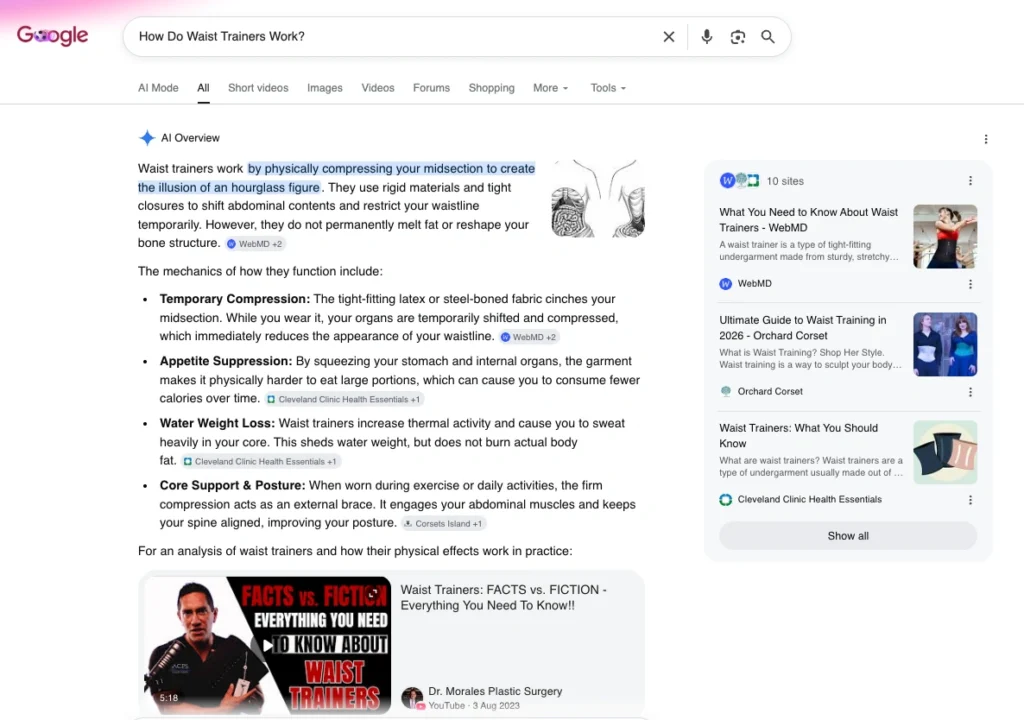Expand the Tools dropdown
Screen dimensions: 1024x720
click(608, 88)
